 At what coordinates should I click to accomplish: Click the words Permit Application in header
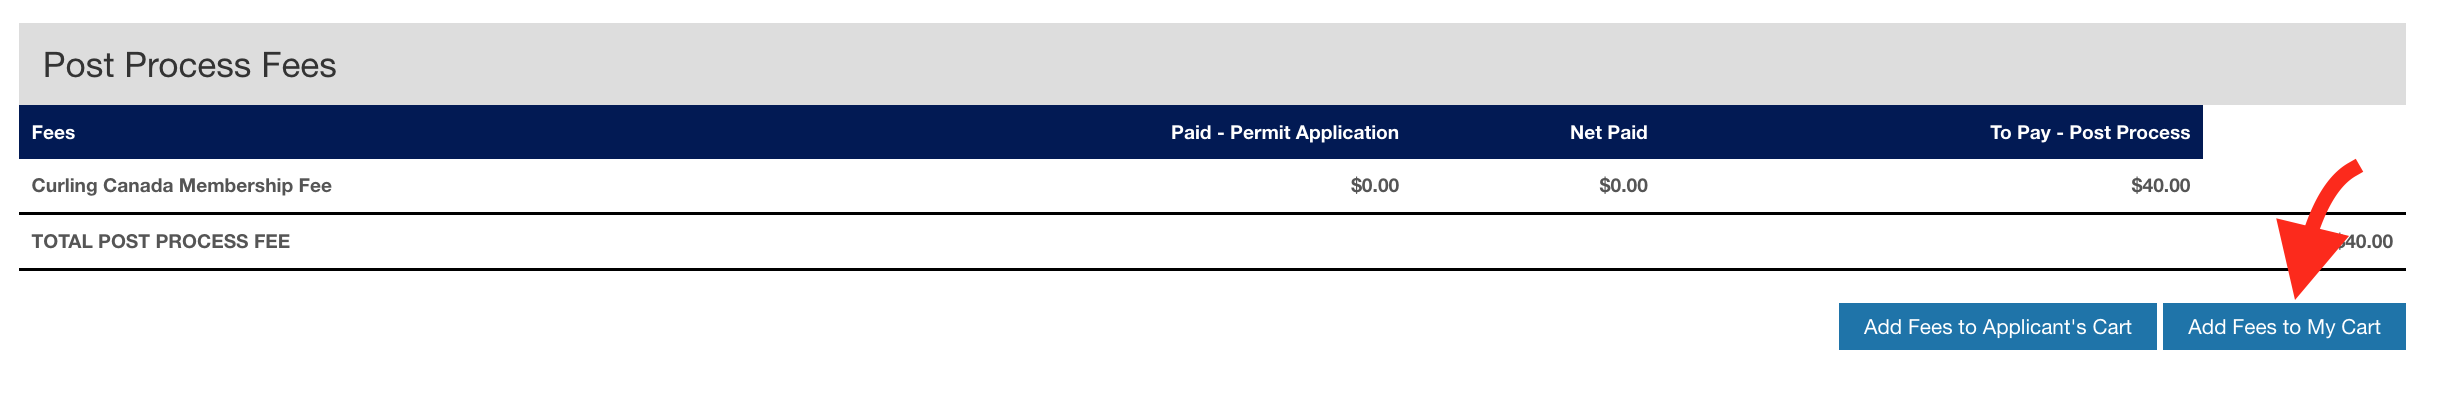tap(1314, 133)
